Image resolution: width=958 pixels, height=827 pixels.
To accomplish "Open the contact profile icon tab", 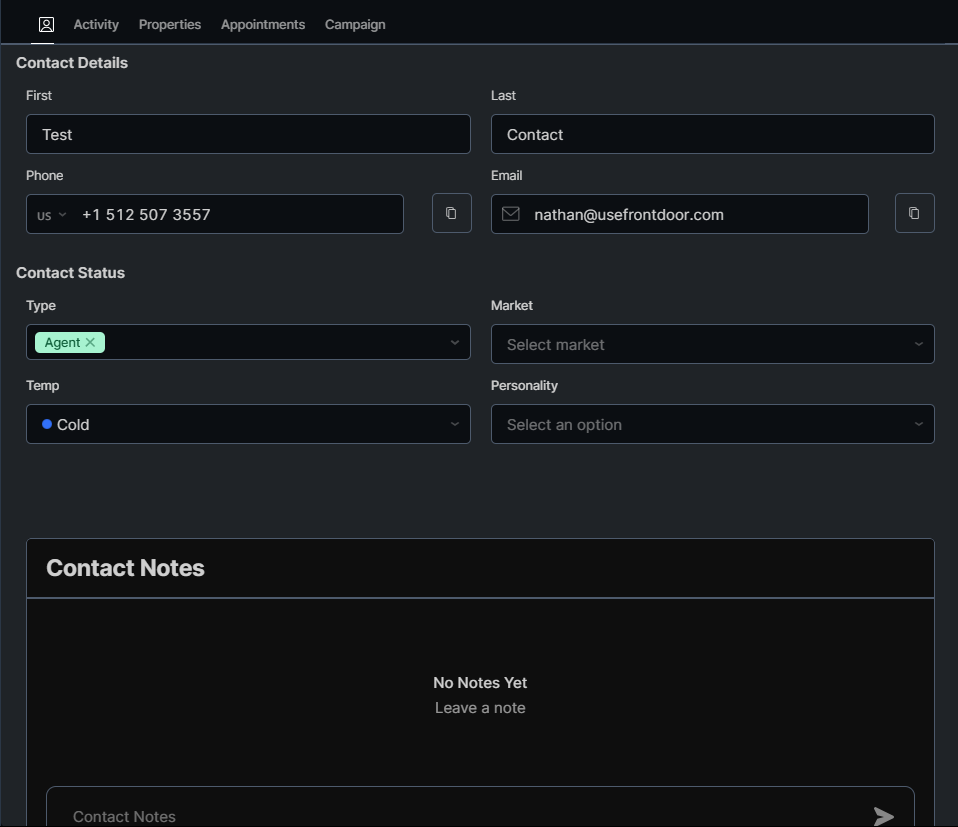I will pyautogui.click(x=46, y=24).
